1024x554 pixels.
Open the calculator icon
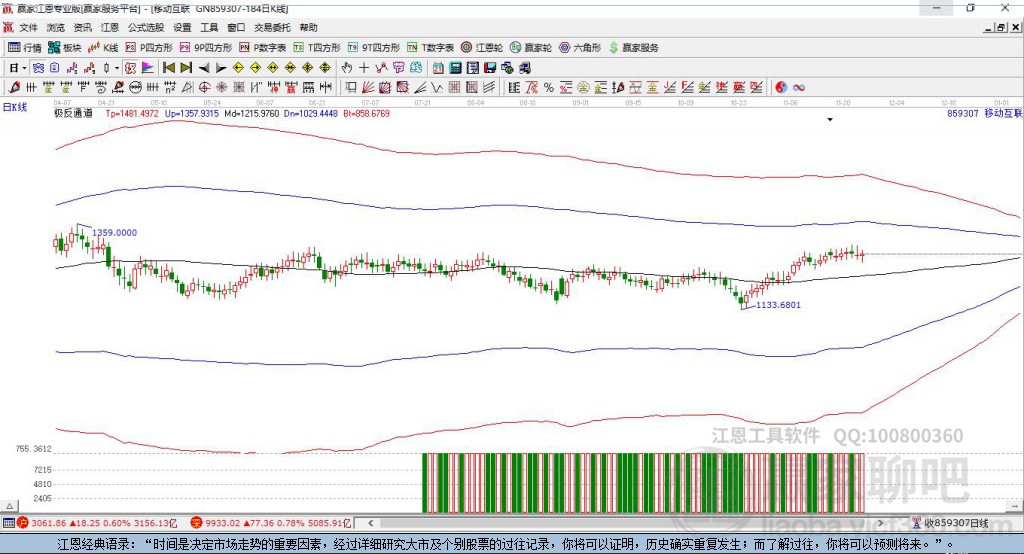[x=455, y=68]
